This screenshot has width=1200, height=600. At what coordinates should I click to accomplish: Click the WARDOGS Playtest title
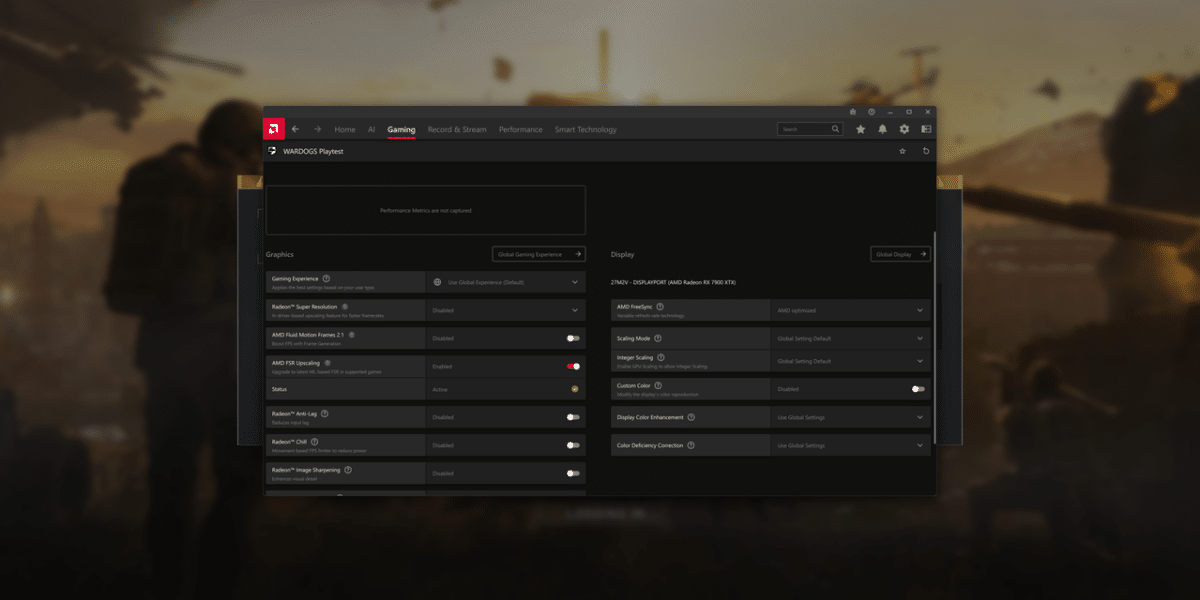pyautogui.click(x=313, y=151)
